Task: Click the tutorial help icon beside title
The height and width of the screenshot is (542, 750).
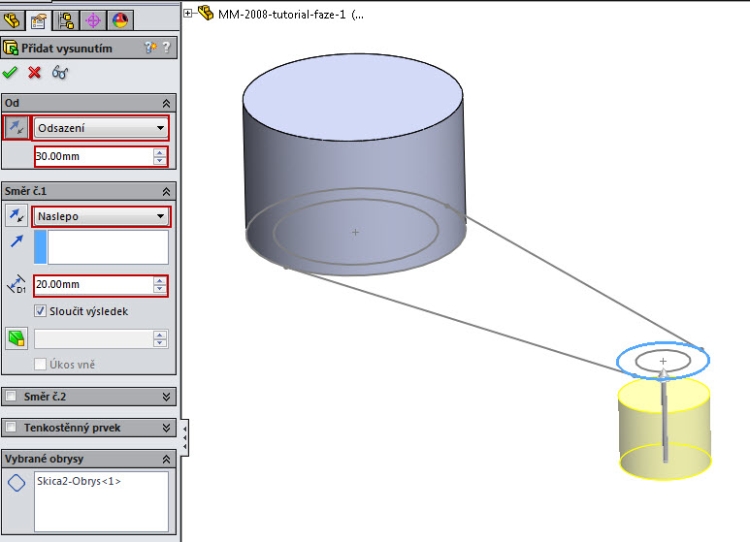Action: [x=150, y=47]
